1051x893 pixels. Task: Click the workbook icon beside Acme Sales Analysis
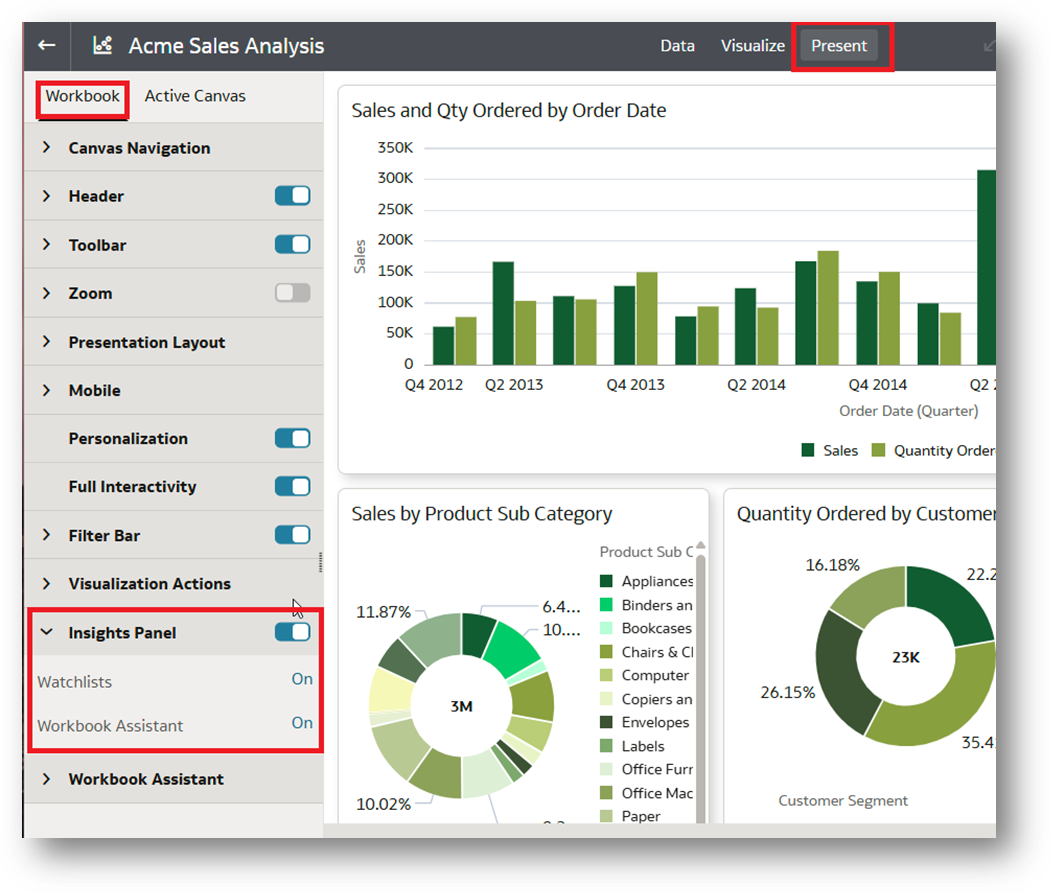102,45
